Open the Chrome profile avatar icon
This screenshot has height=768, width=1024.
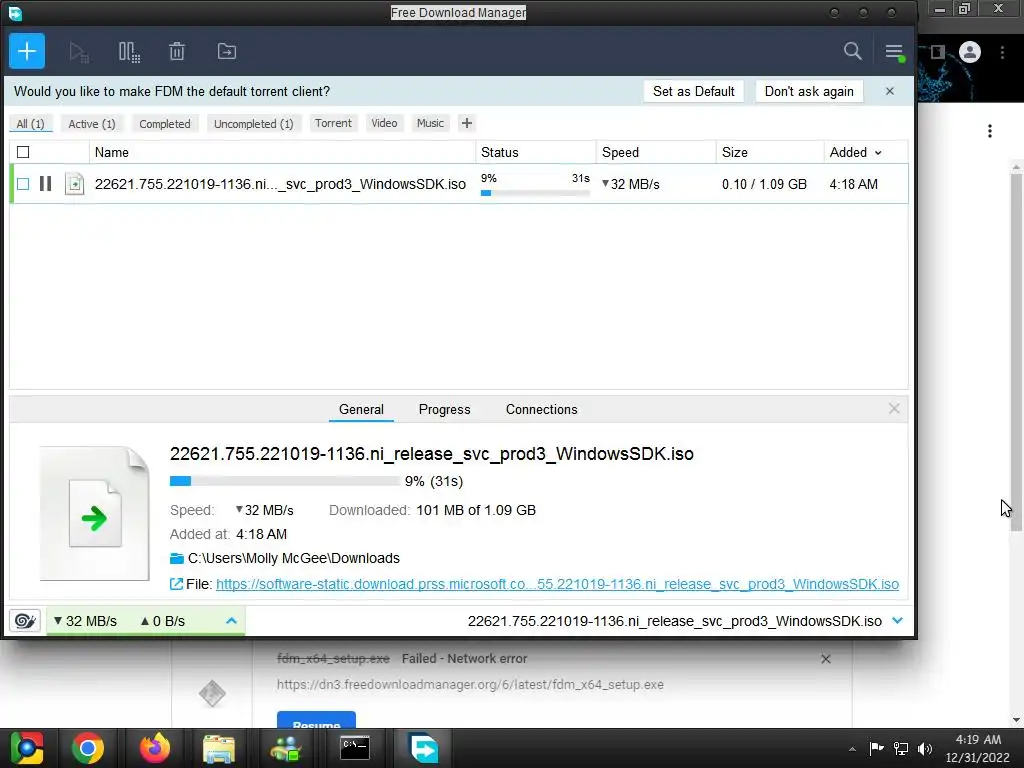[970, 52]
